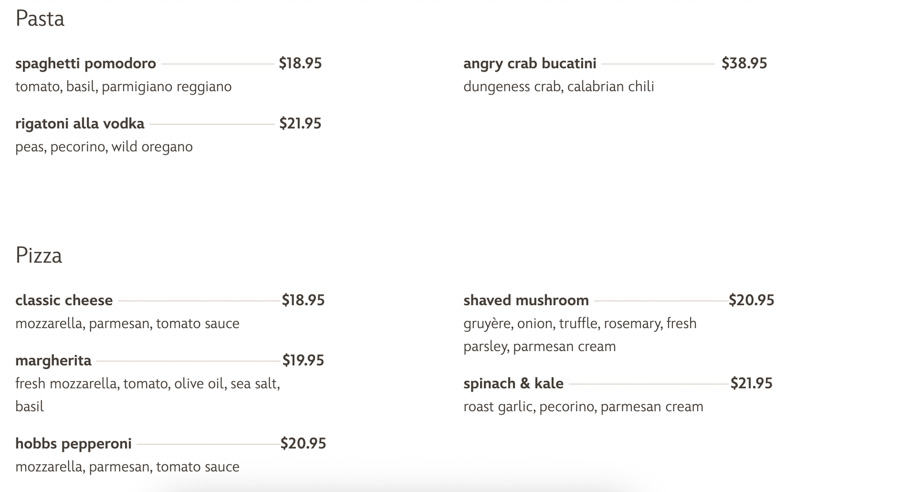Select the rigatoni alla vodka dish name
The image size is (900, 492).
click(80, 123)
